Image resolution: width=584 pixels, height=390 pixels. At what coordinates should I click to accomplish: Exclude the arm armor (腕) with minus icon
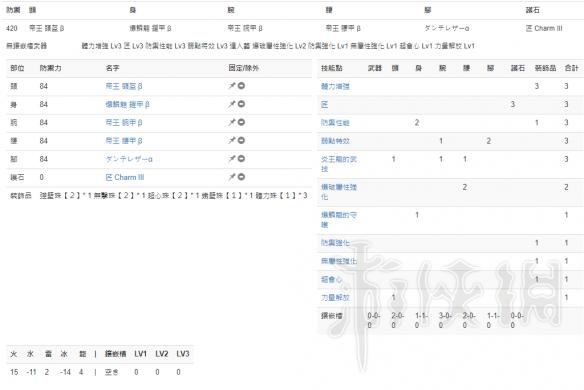coord(241,122)
